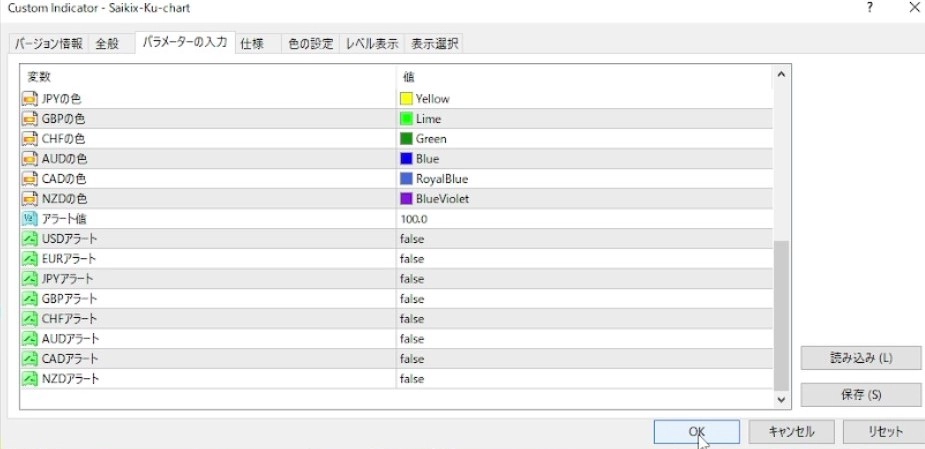The height and width of the screenshot is (449, 925).
Task: Click the bool icon beside CHFアラート
Action: coord(30,319)
